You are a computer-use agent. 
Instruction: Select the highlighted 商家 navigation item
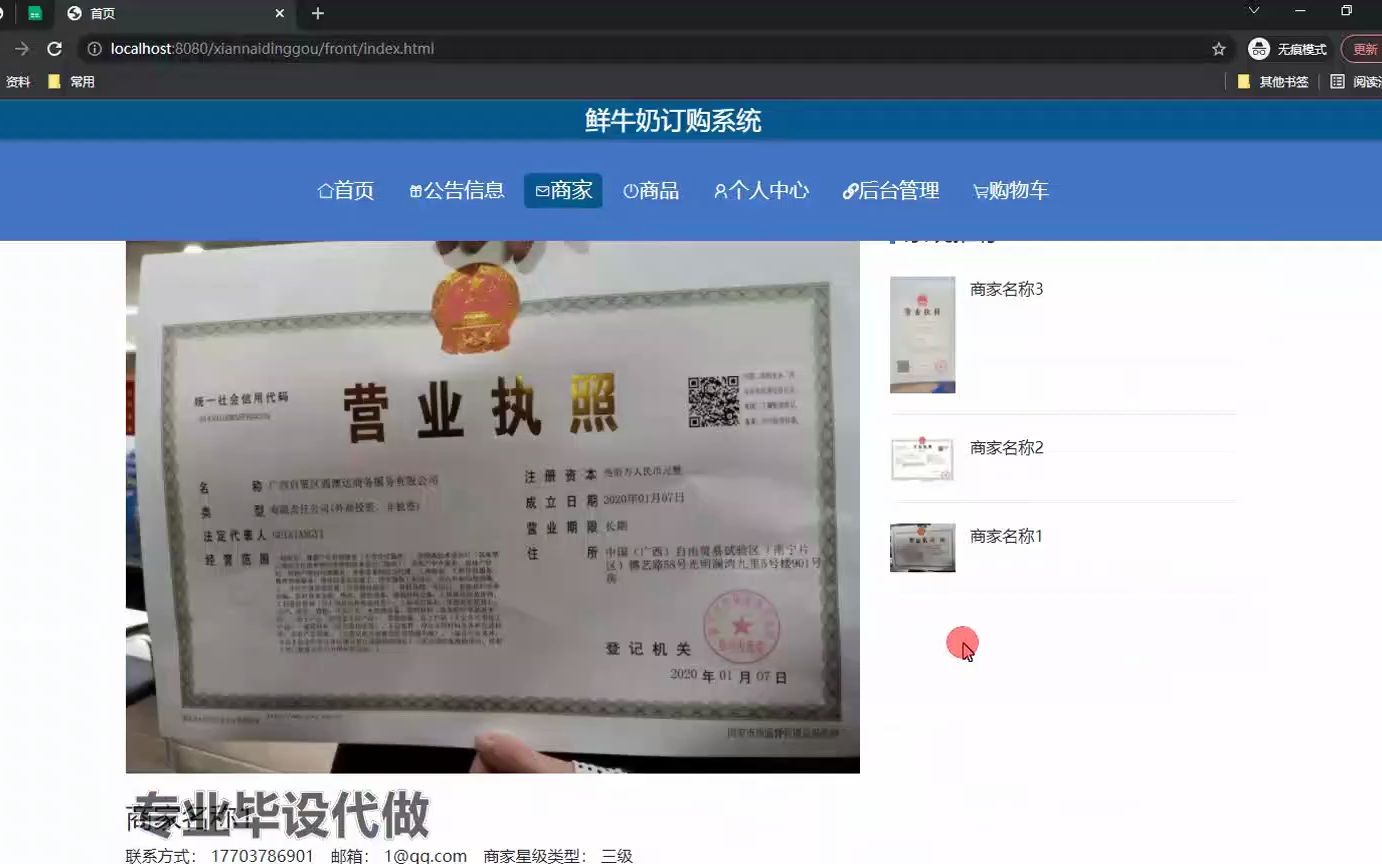click(x=563, y=190)
